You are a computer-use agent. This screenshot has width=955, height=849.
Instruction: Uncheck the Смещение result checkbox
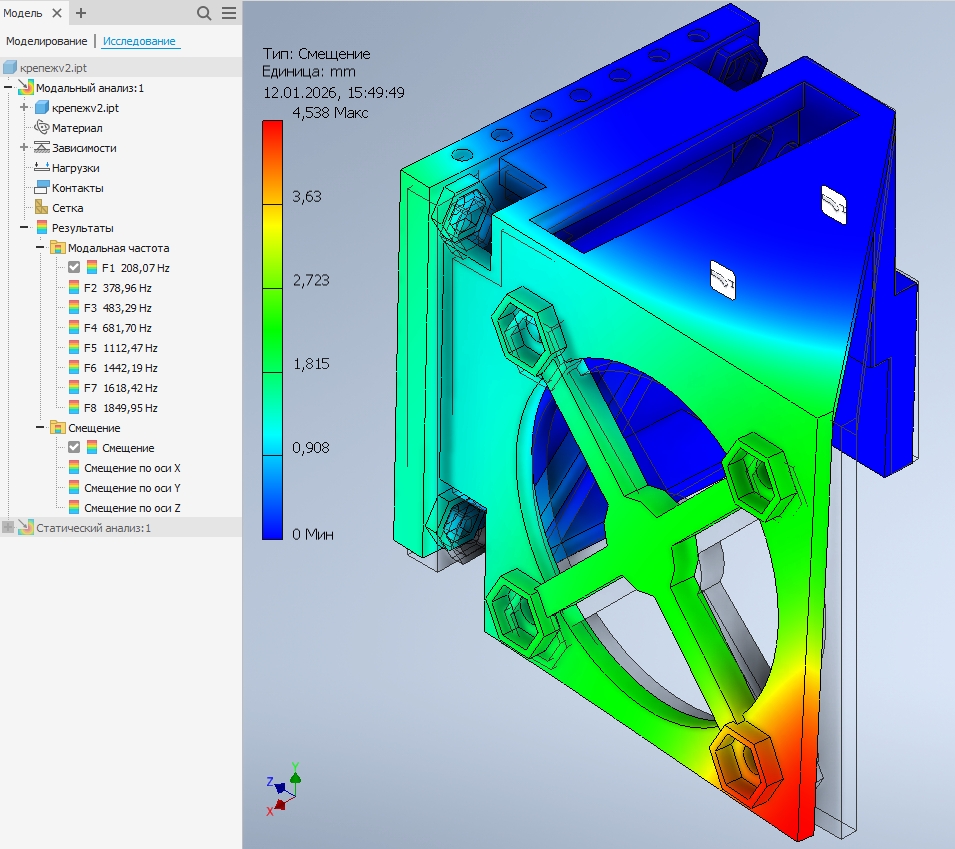pos(74,448)
